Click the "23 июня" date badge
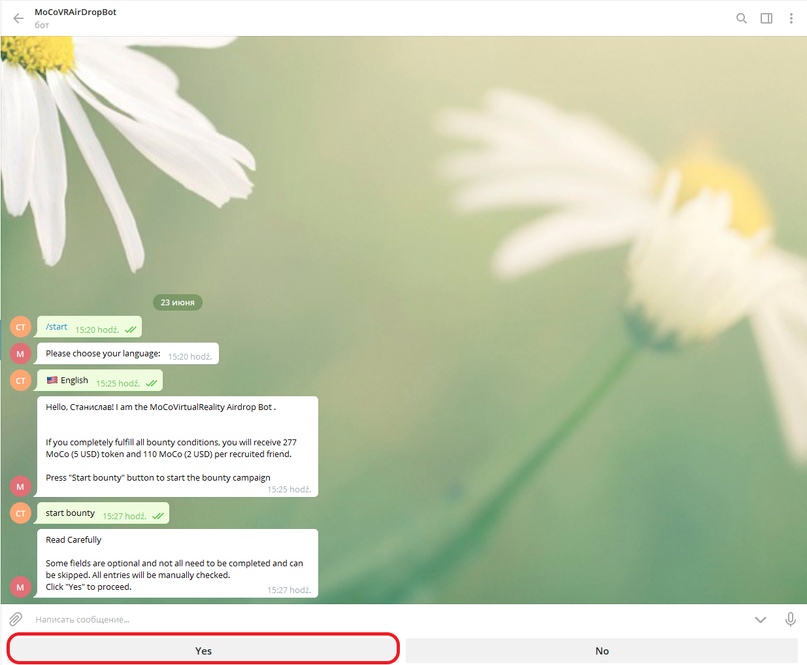This screenshot has height=665, width=807. (x=177, y=302)
